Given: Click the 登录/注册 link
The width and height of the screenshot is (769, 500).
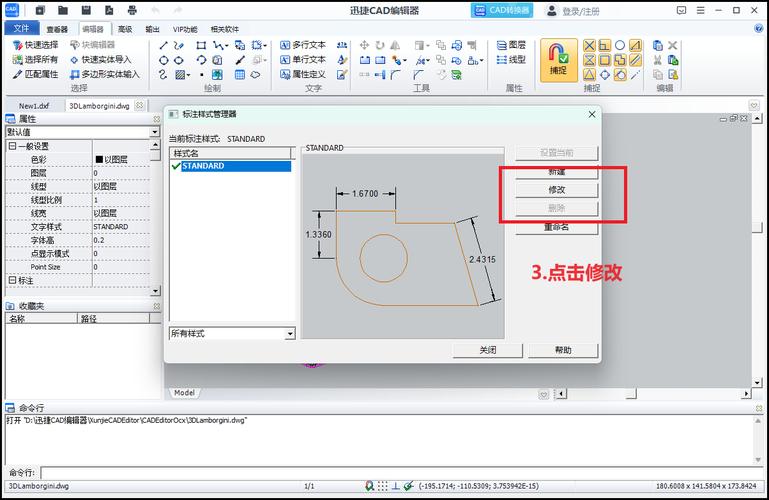Looking at the screenshot, I should click(581, 11).
